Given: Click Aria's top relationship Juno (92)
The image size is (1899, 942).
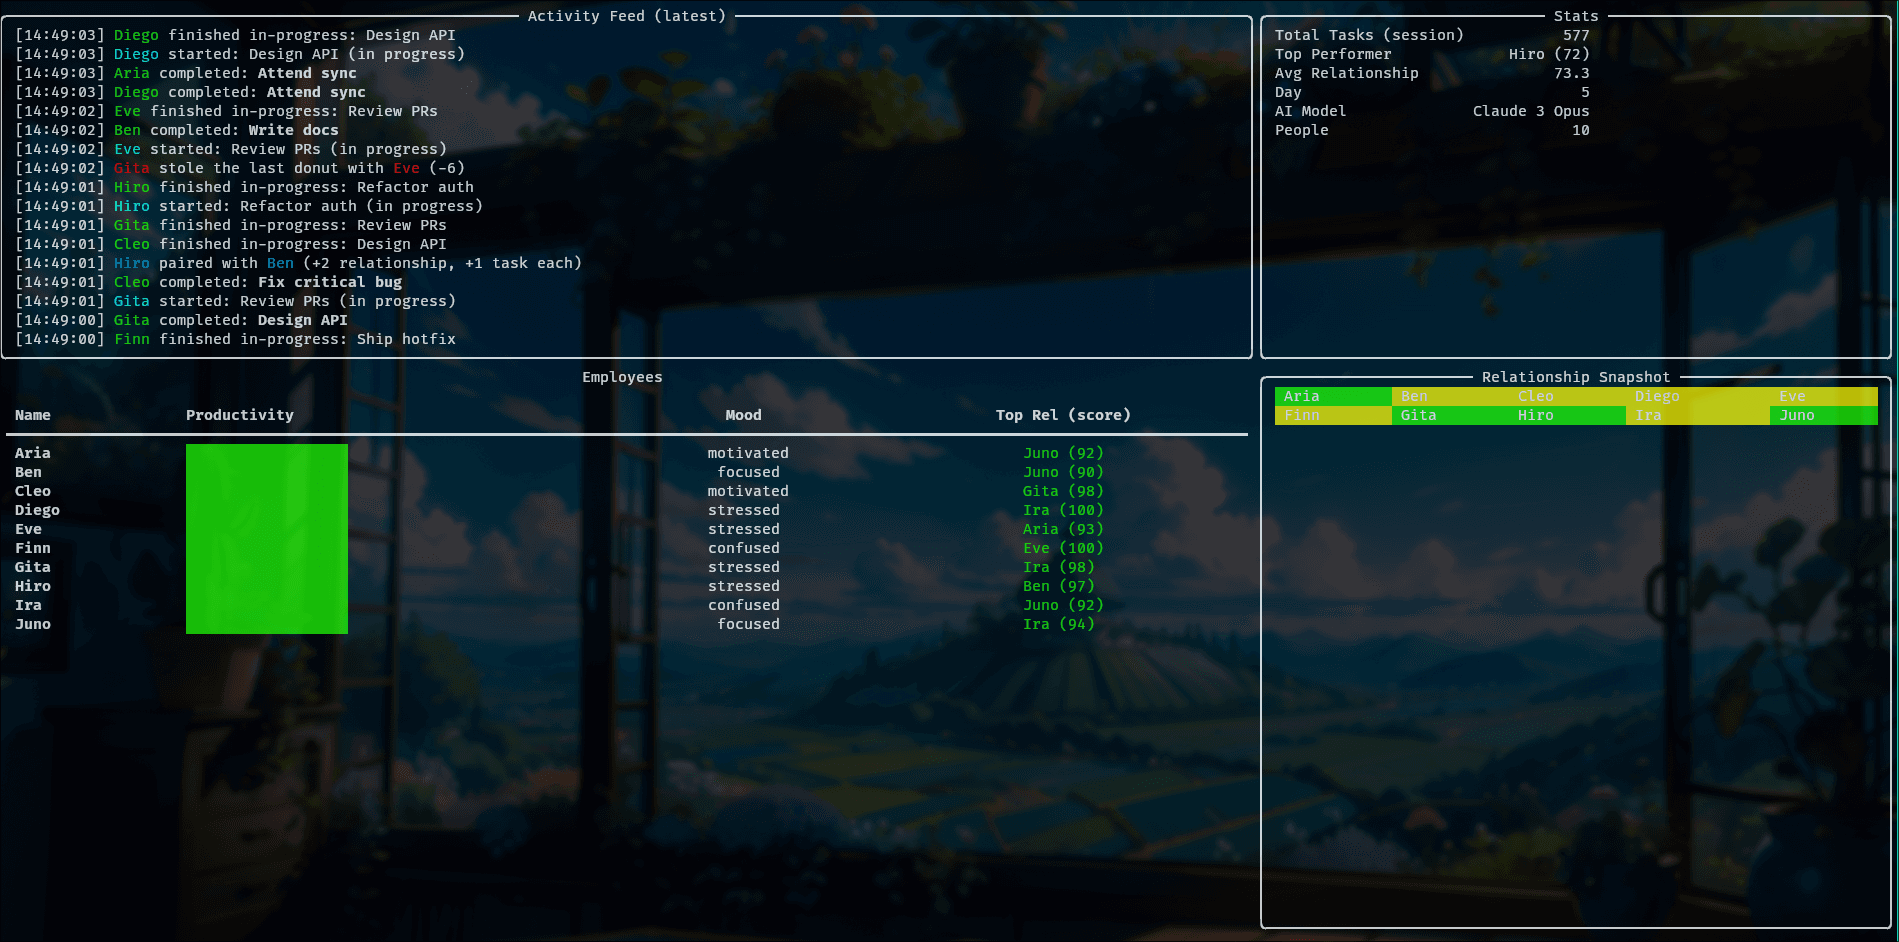Looking at the screenshot, I should click(x=1063, y=453).
